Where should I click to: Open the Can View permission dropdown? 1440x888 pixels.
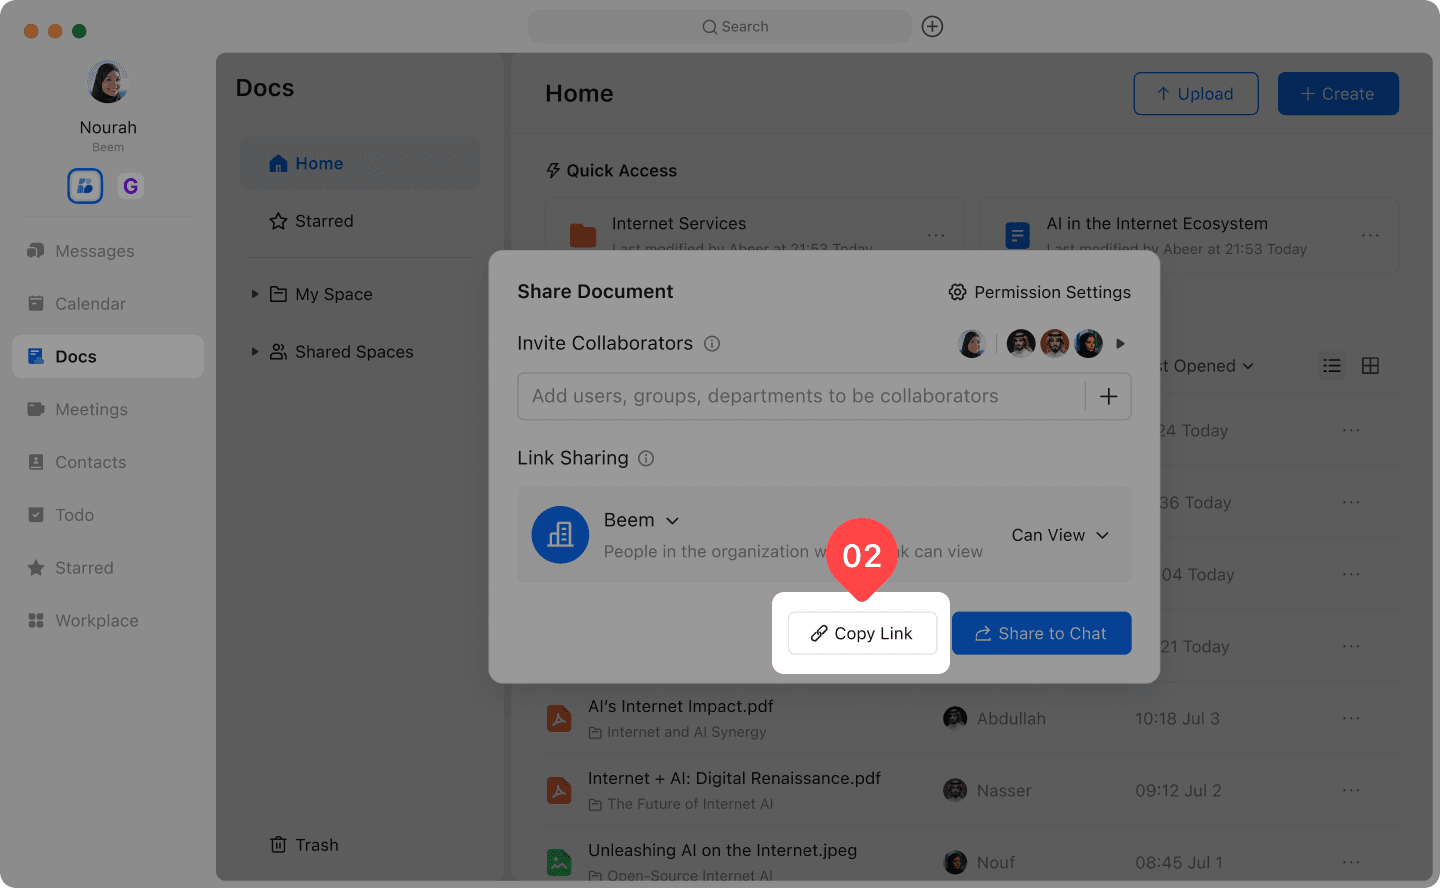point(1060,536)
